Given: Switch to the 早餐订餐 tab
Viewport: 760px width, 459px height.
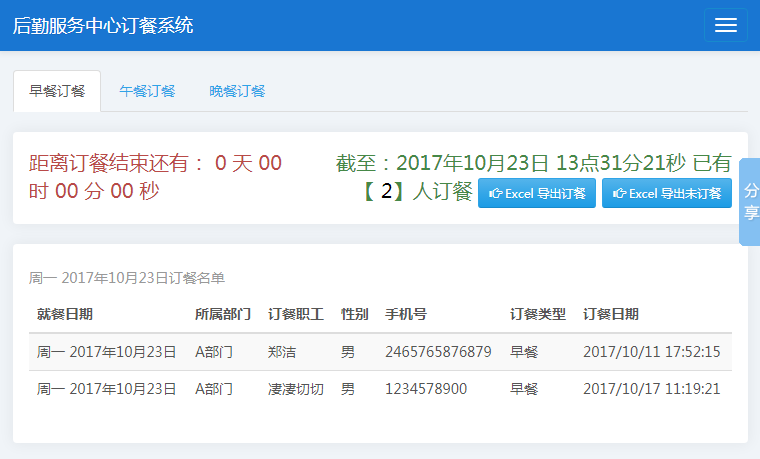Looking at the screenshot, I should tap(57, 91).
